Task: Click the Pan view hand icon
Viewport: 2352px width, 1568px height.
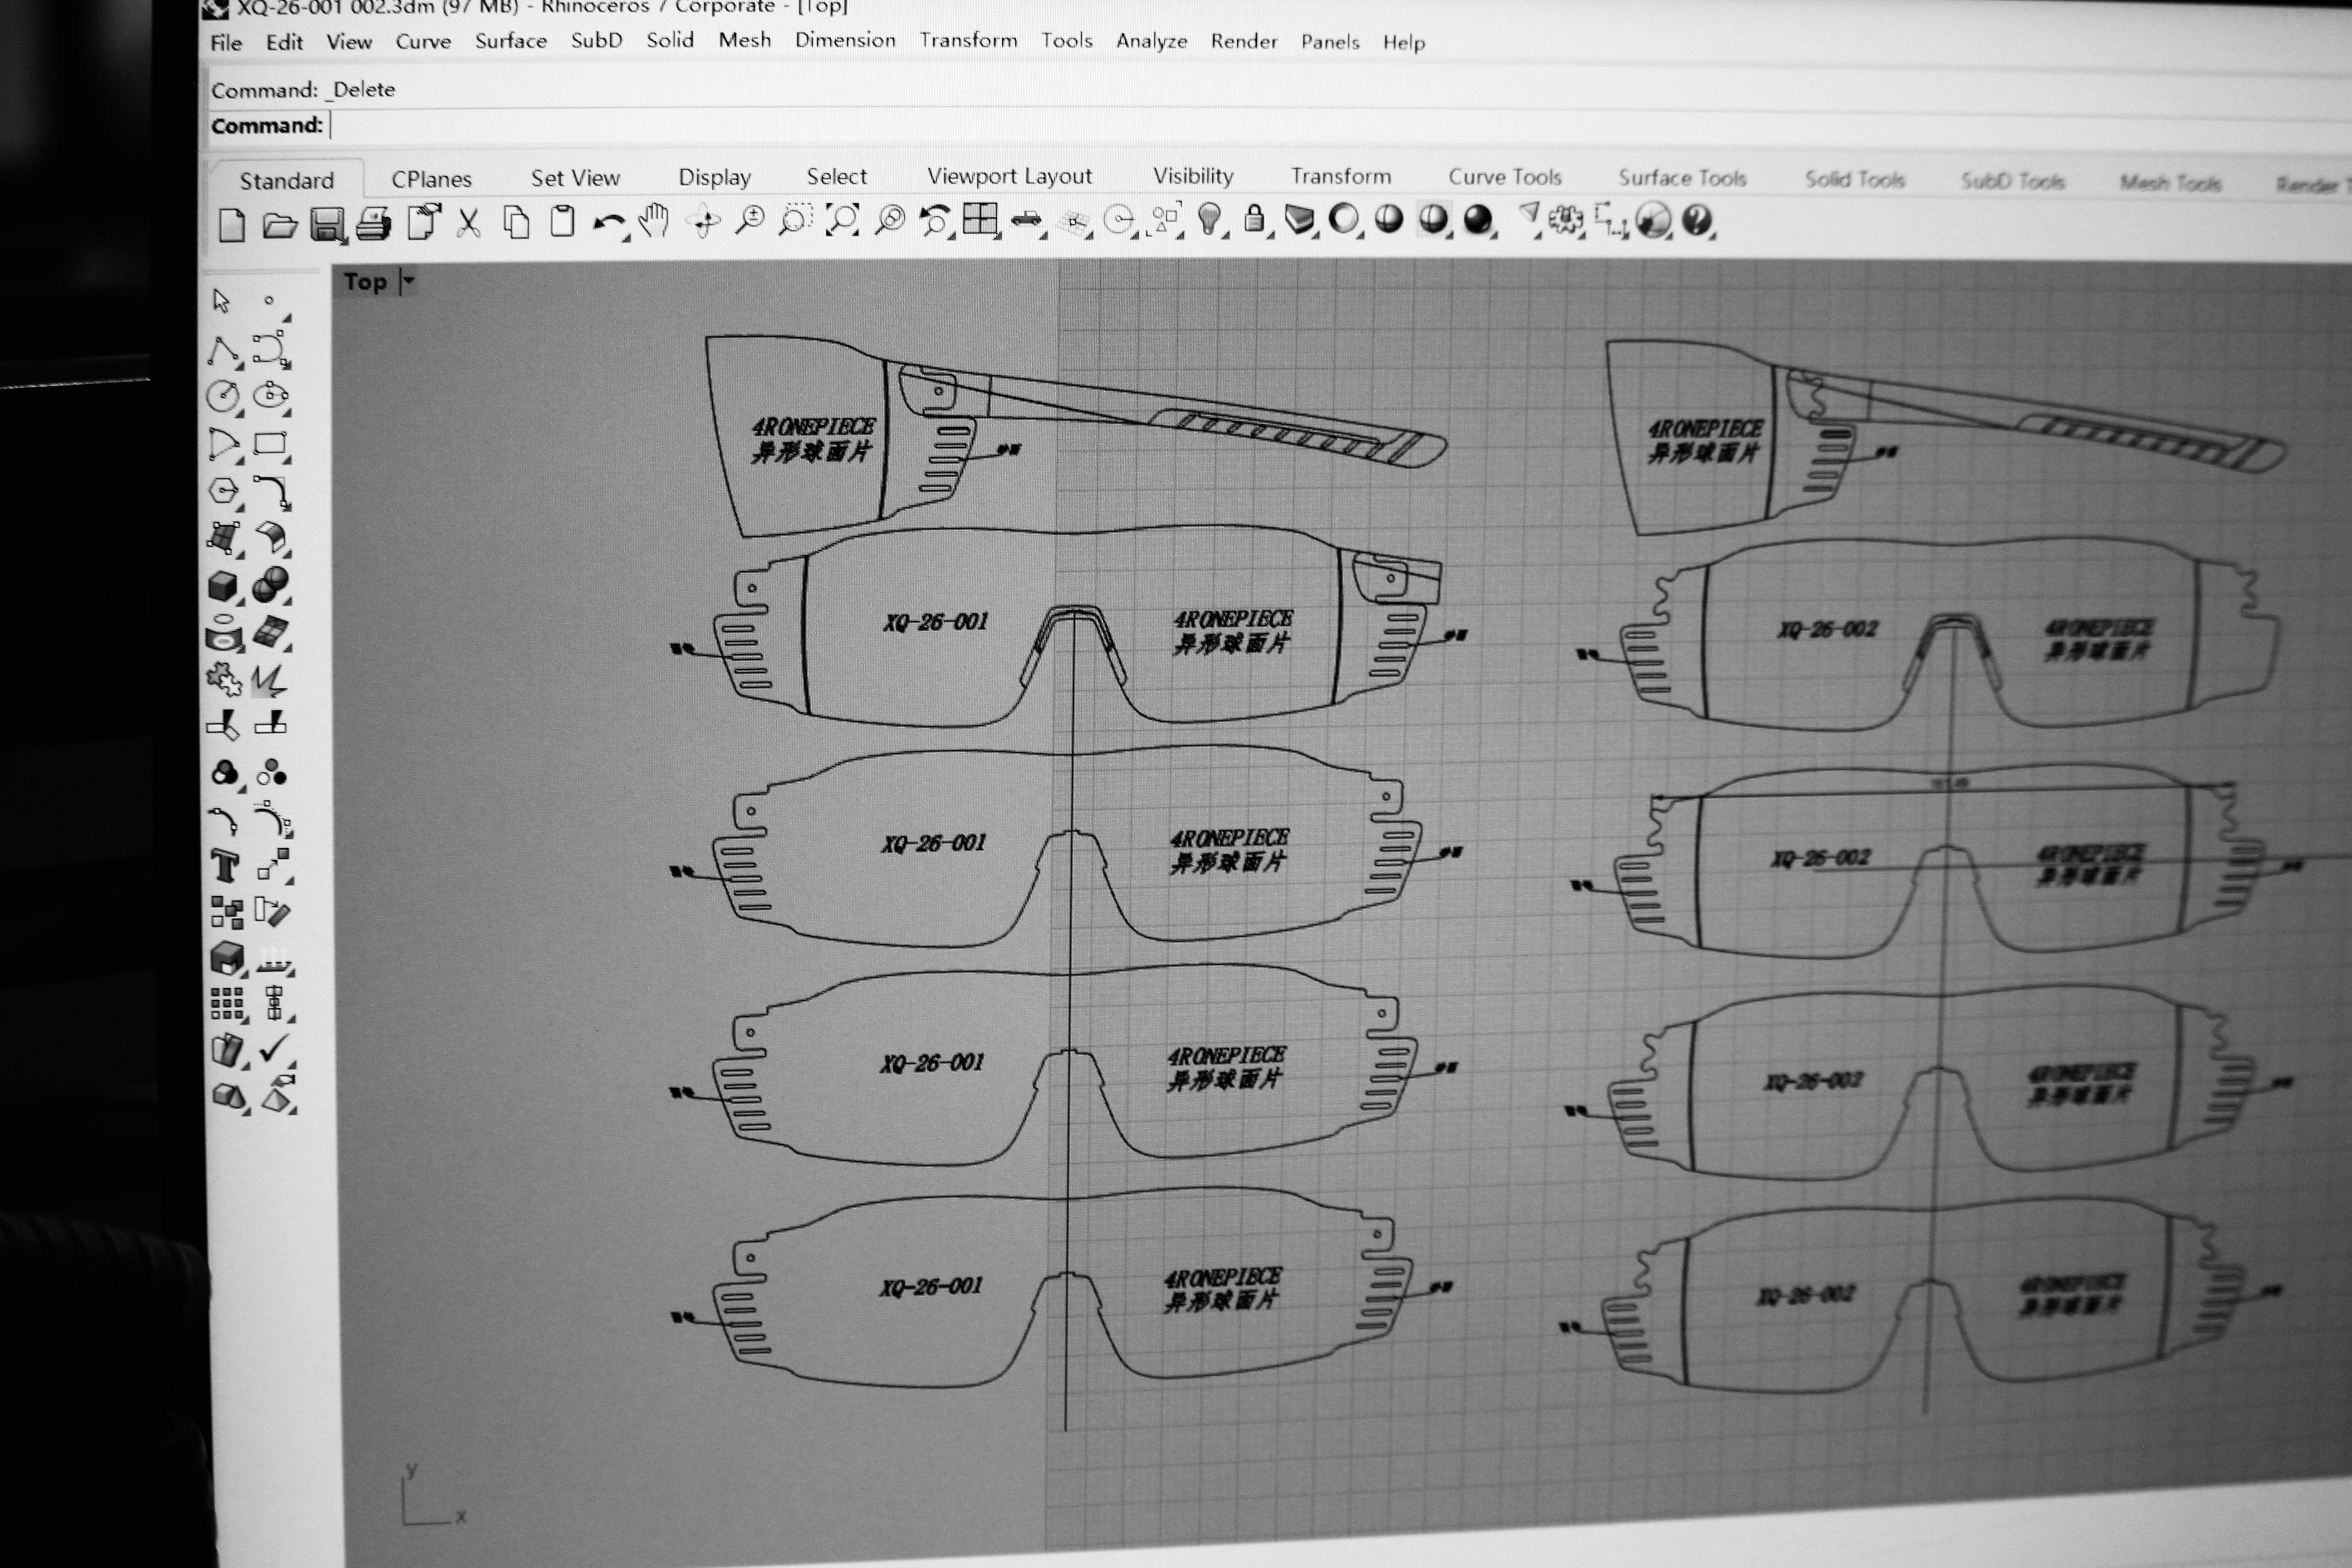Action: coord(653,221)
